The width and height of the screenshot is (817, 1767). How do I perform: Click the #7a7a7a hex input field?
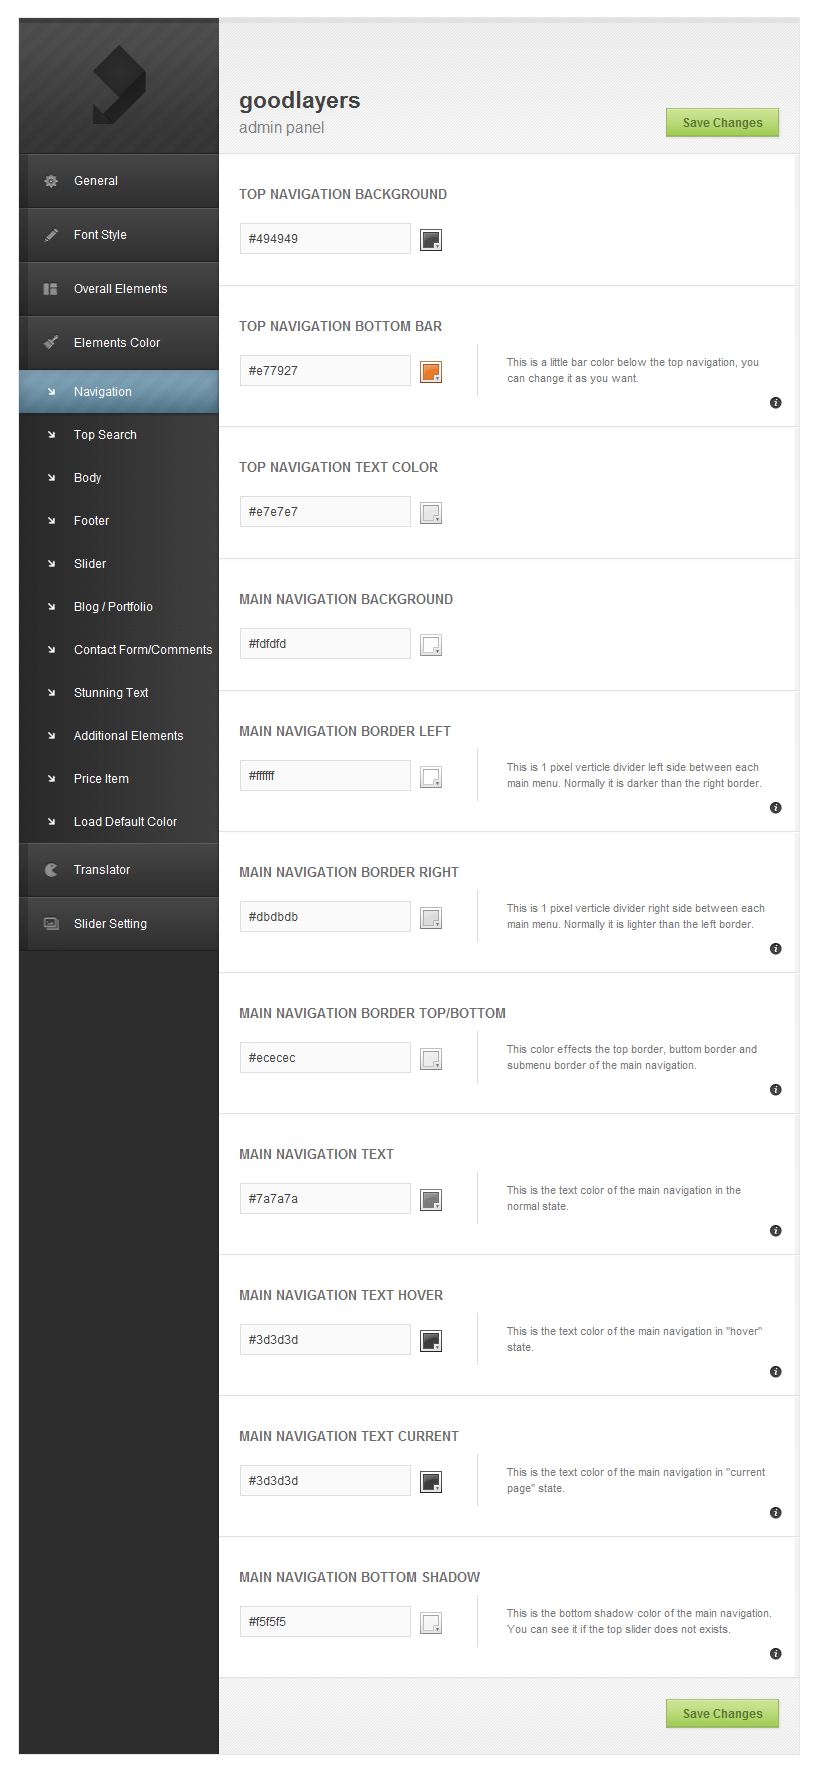pyautogui.click(x=325, y=1199)
